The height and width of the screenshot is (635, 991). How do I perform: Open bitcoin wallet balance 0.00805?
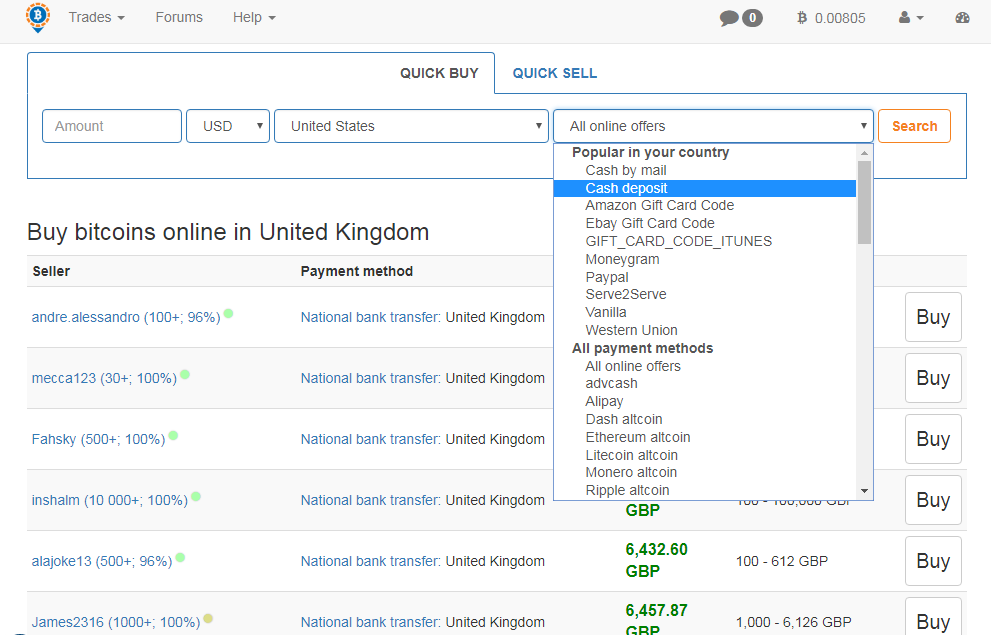831,18
